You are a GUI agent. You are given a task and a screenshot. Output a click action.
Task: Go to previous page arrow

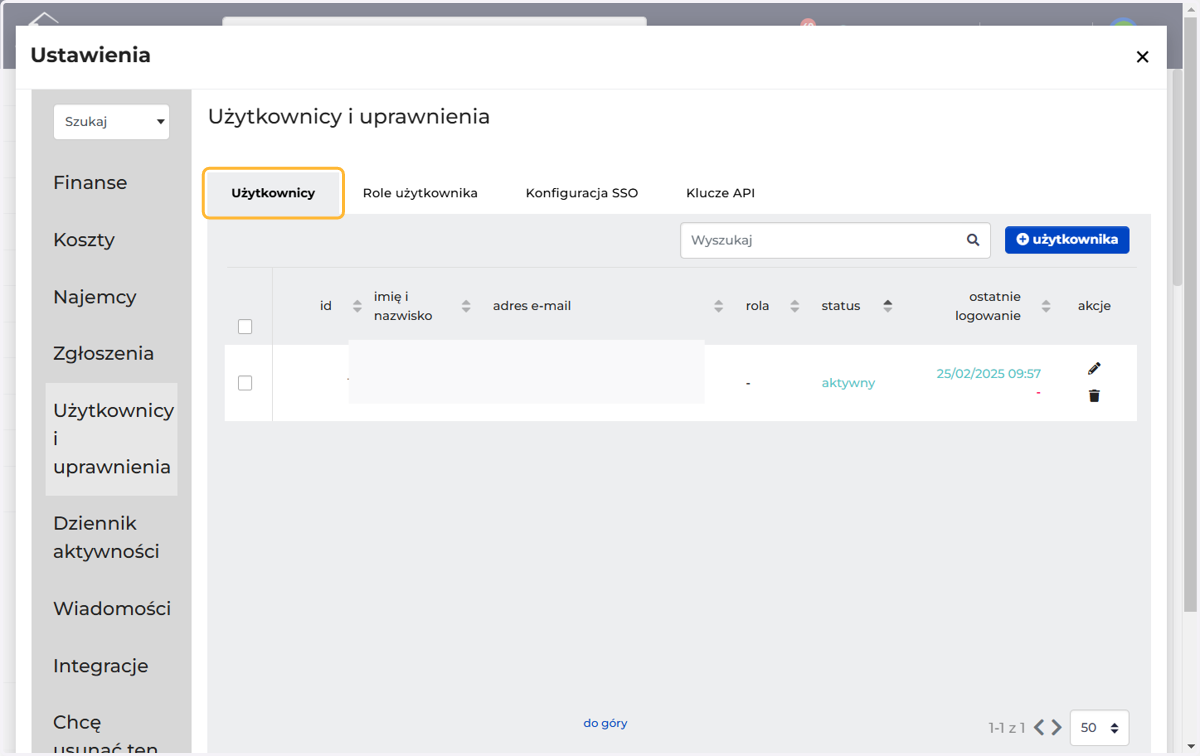(x=1039, y=727)
